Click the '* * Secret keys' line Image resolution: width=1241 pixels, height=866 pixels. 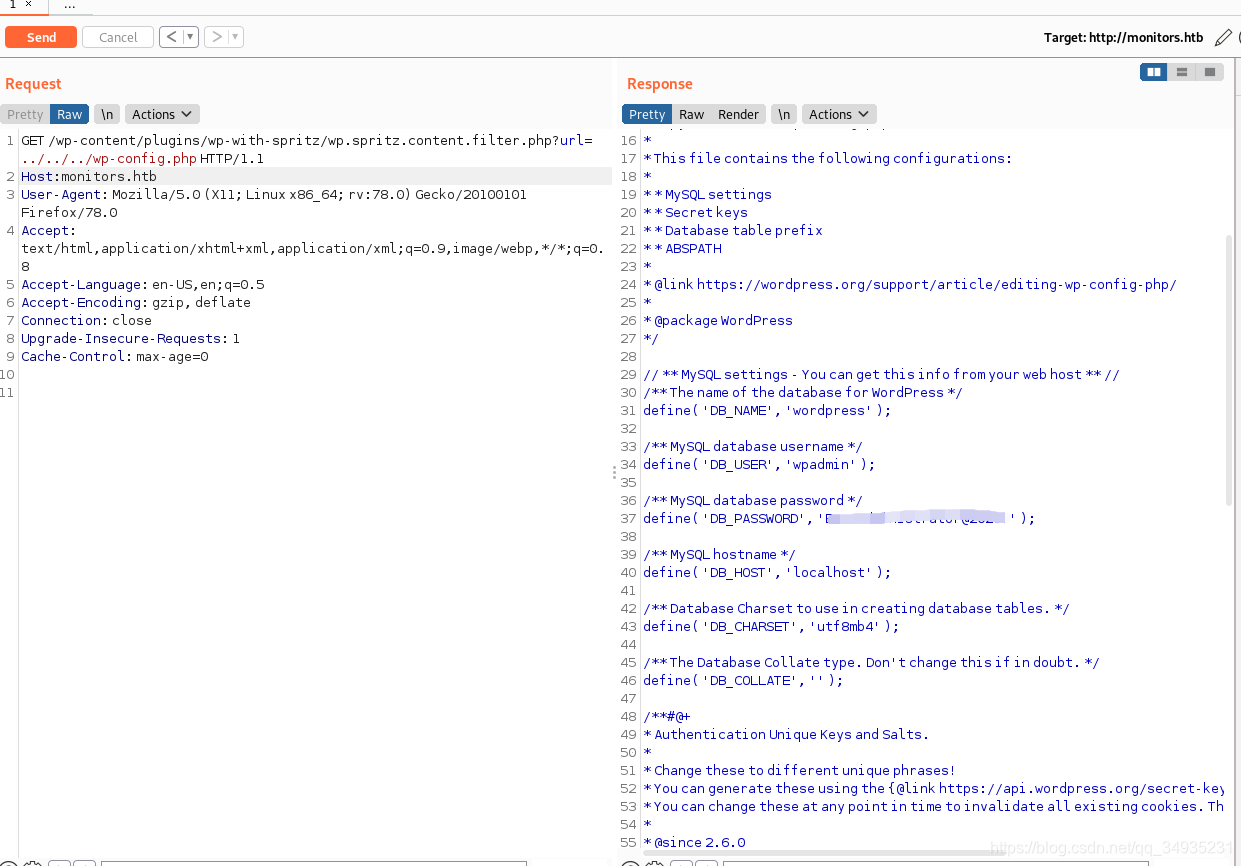(696, 213)
